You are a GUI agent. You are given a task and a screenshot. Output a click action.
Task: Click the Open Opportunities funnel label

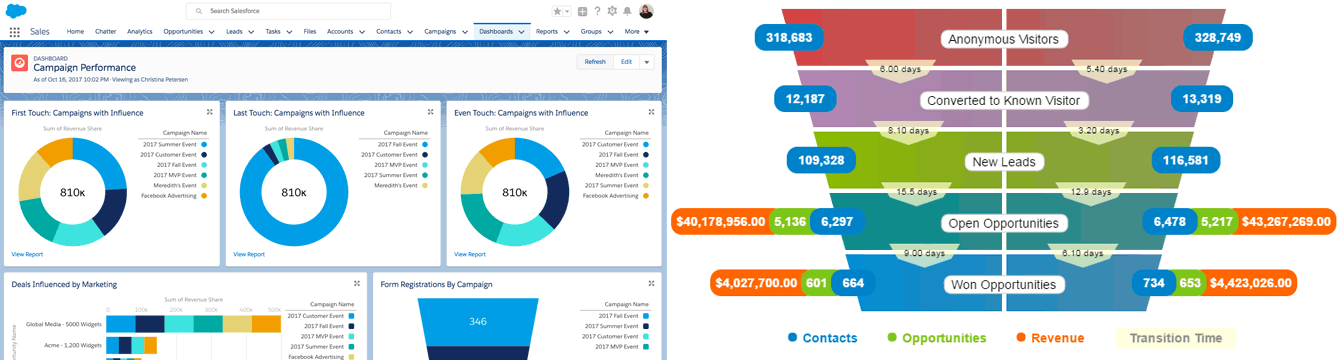pos(1005,223)
